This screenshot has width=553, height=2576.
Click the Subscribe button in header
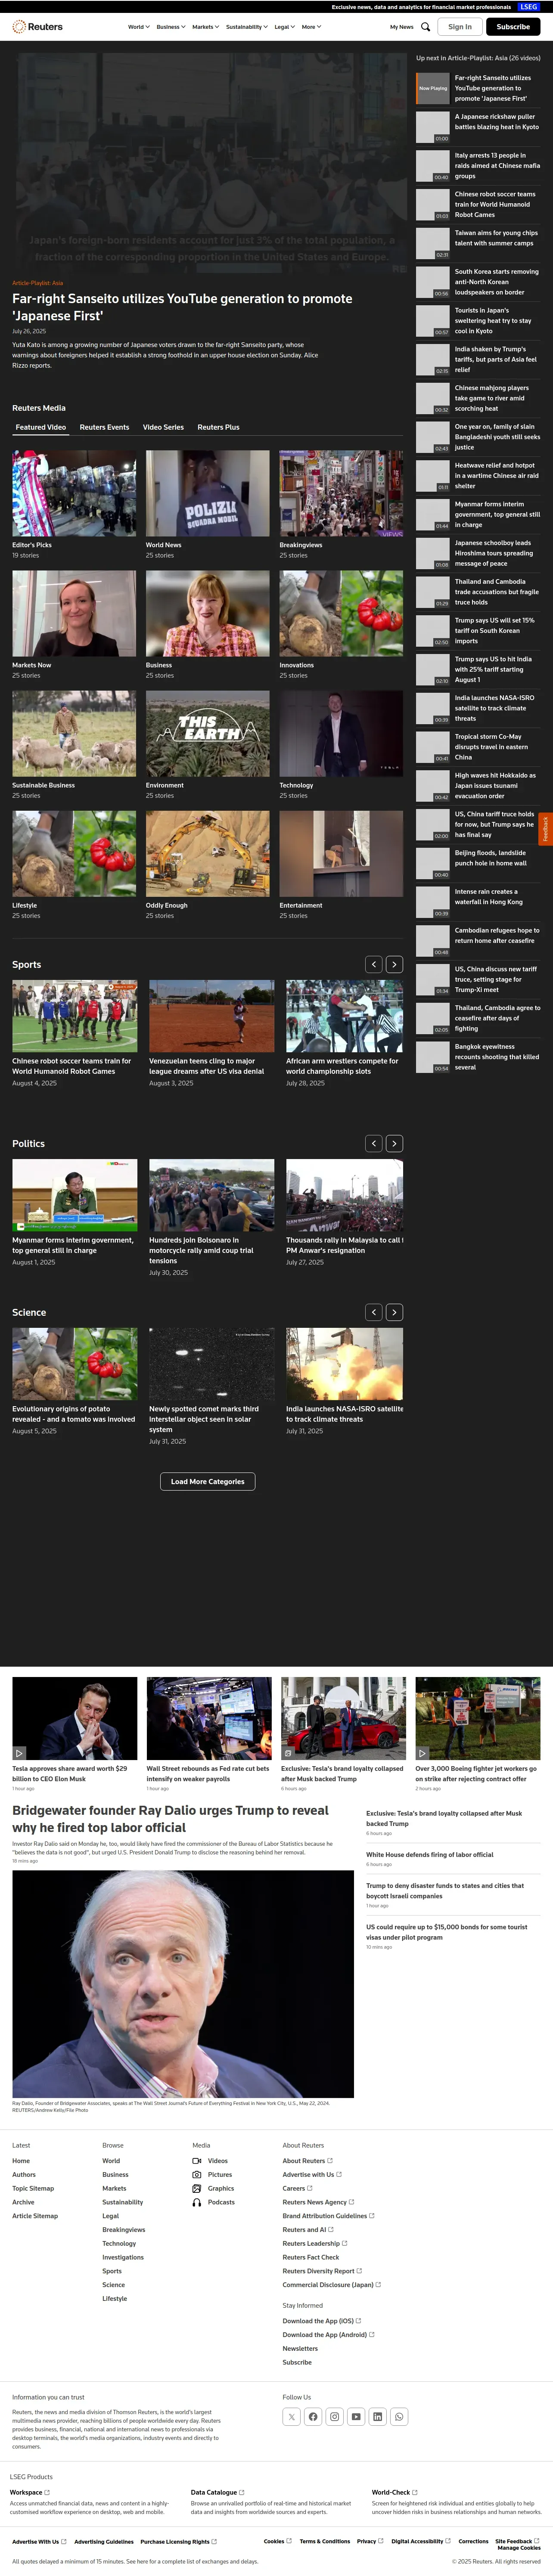coord(513,27)
